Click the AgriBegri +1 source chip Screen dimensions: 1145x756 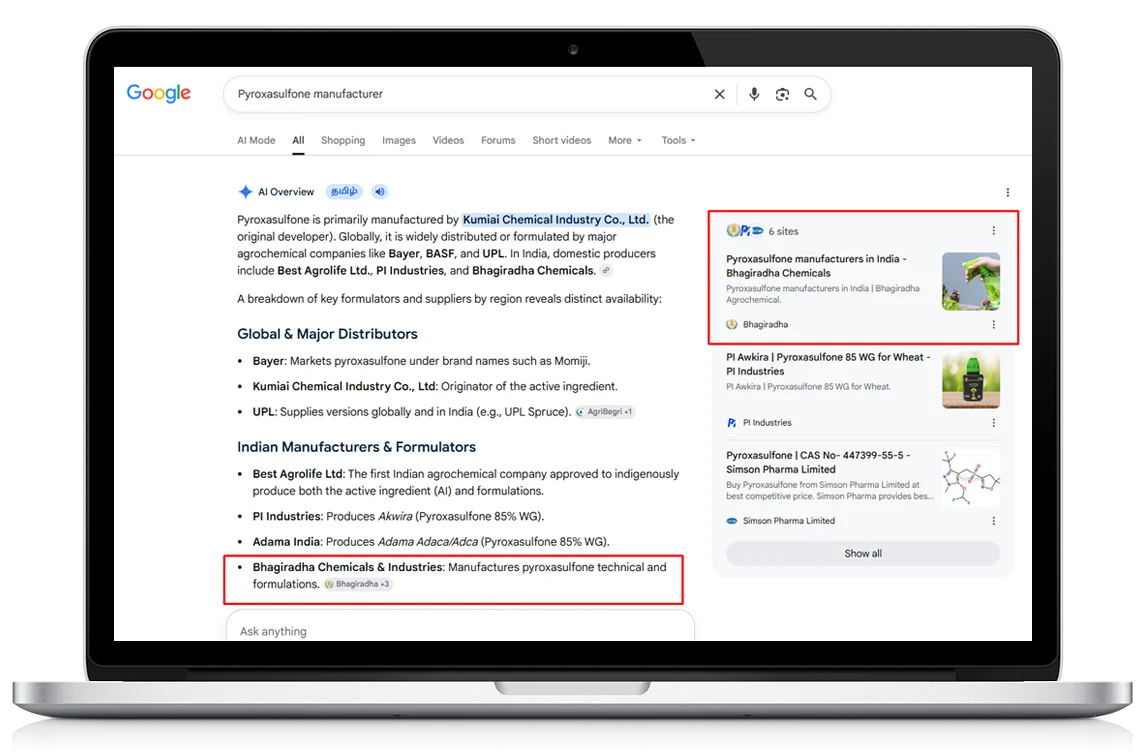tap(605, 412)
